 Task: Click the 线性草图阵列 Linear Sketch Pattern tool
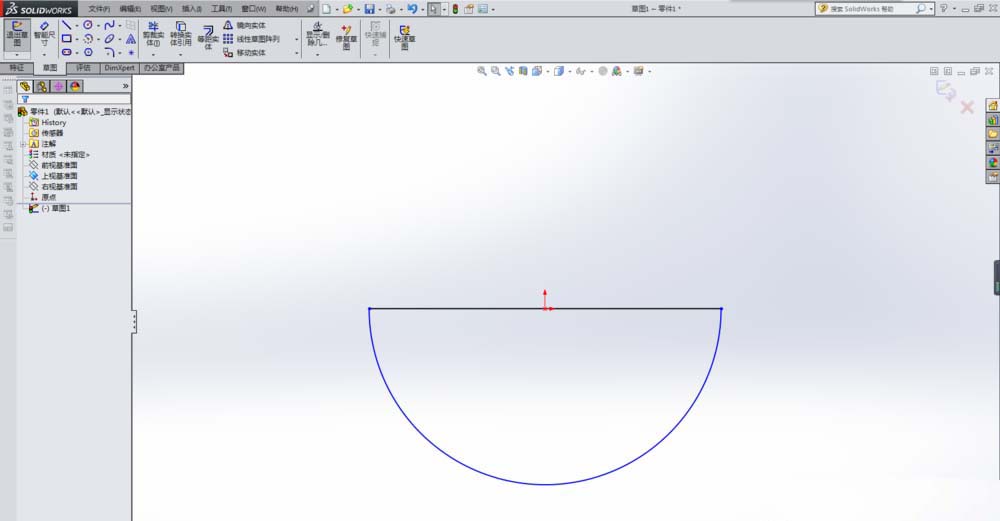(x=251, y=39)
